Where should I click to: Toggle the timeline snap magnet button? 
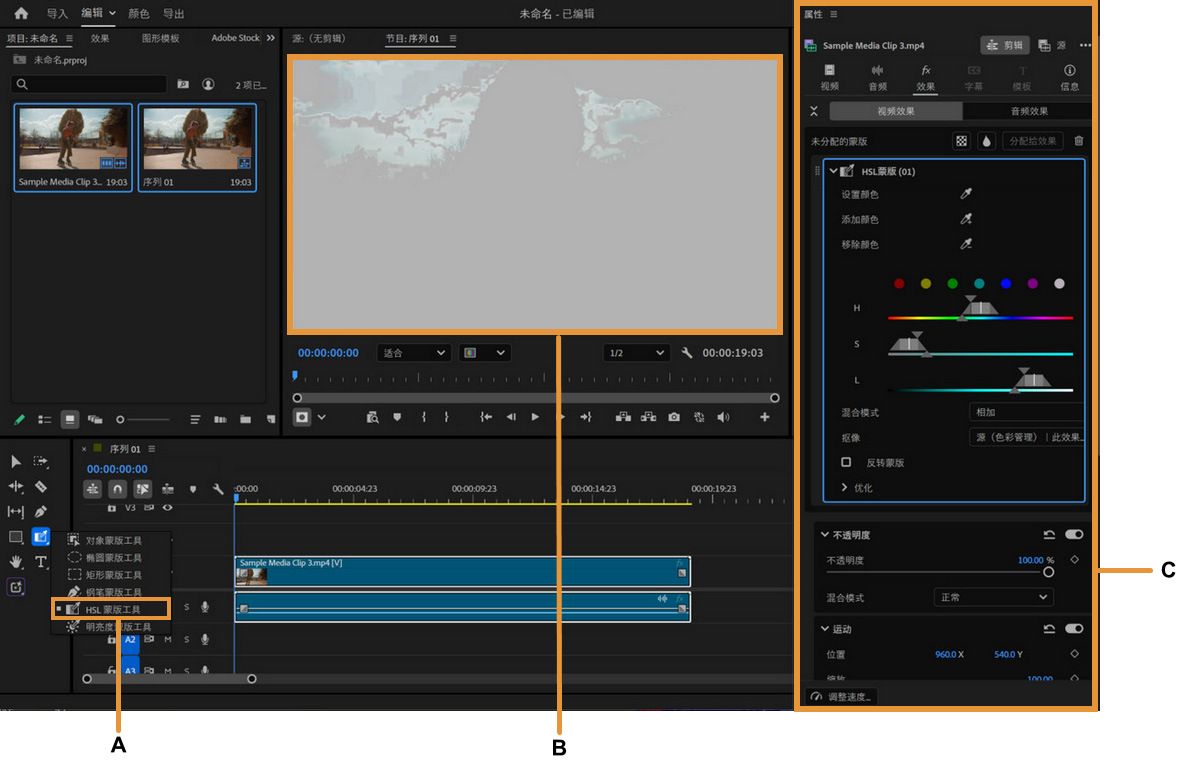[x=117, y=489]
